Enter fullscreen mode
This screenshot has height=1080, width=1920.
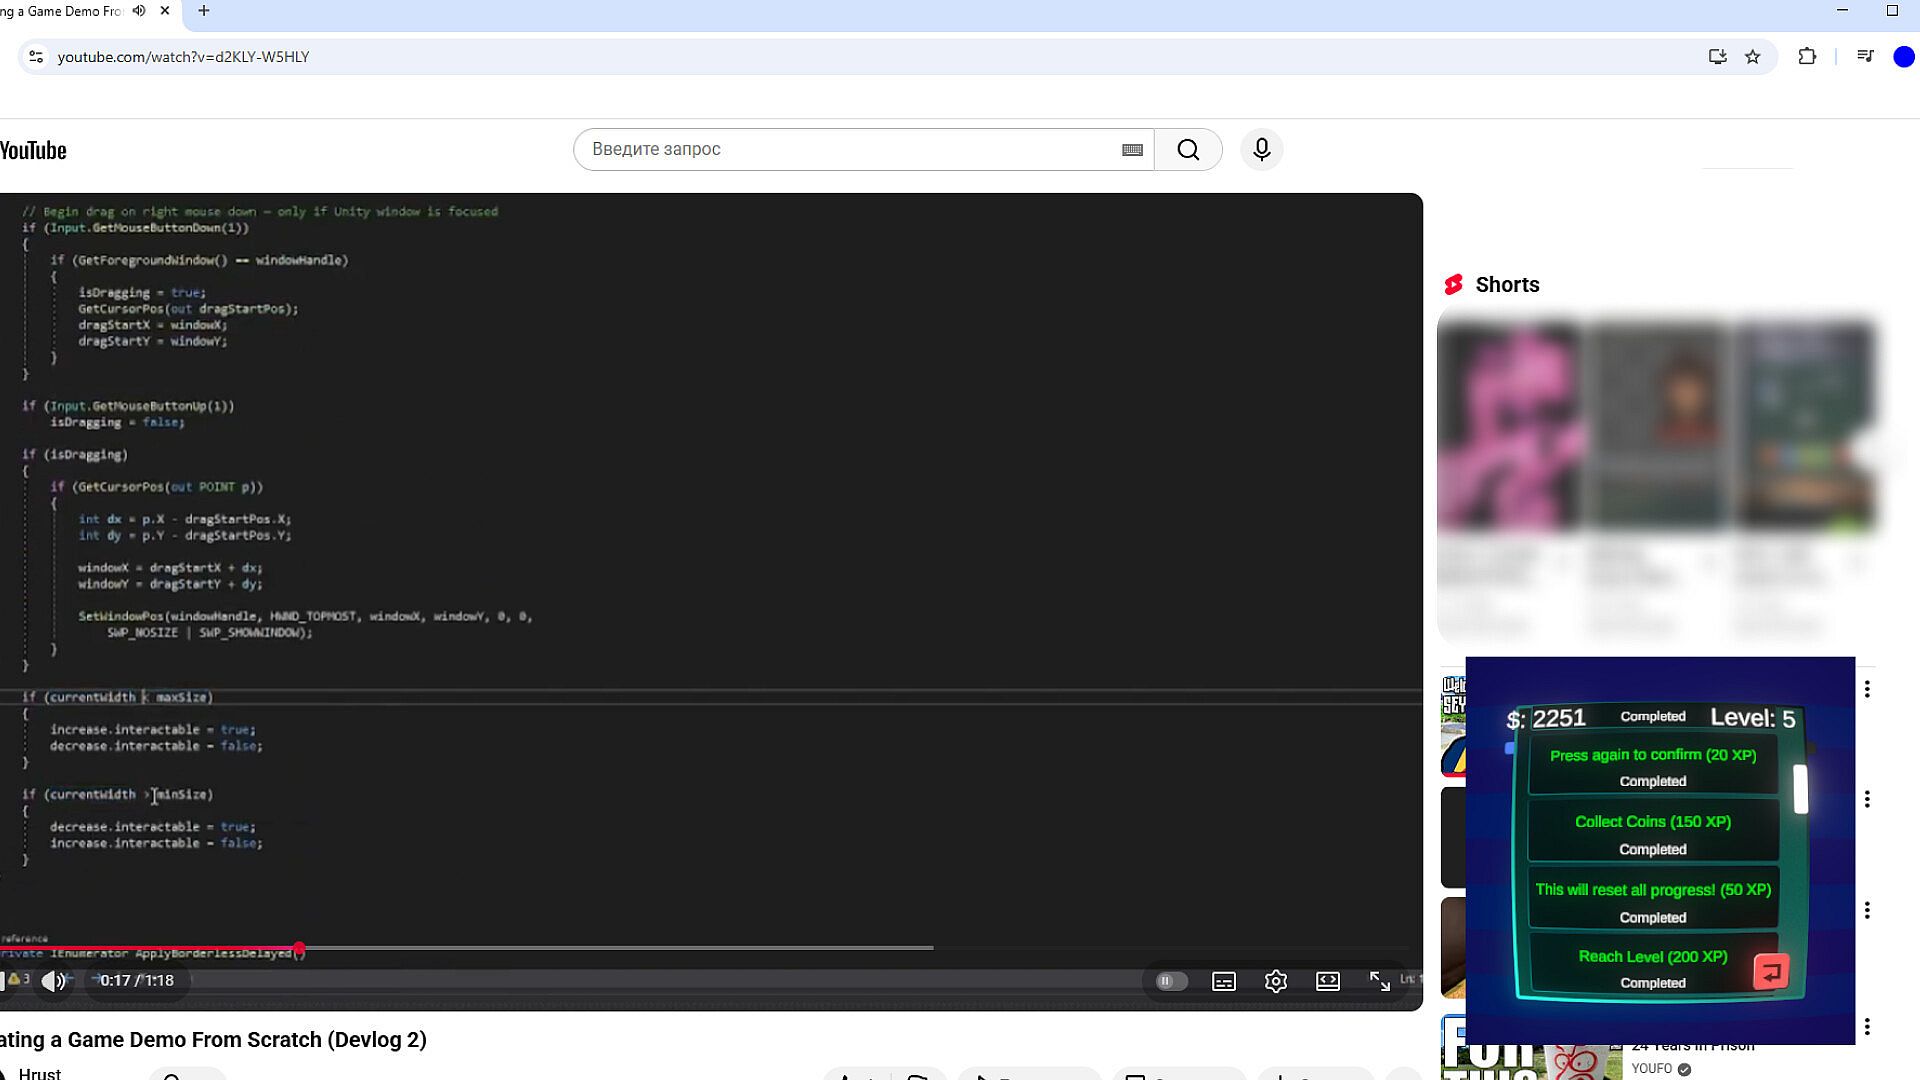[x=1379, y=982]
